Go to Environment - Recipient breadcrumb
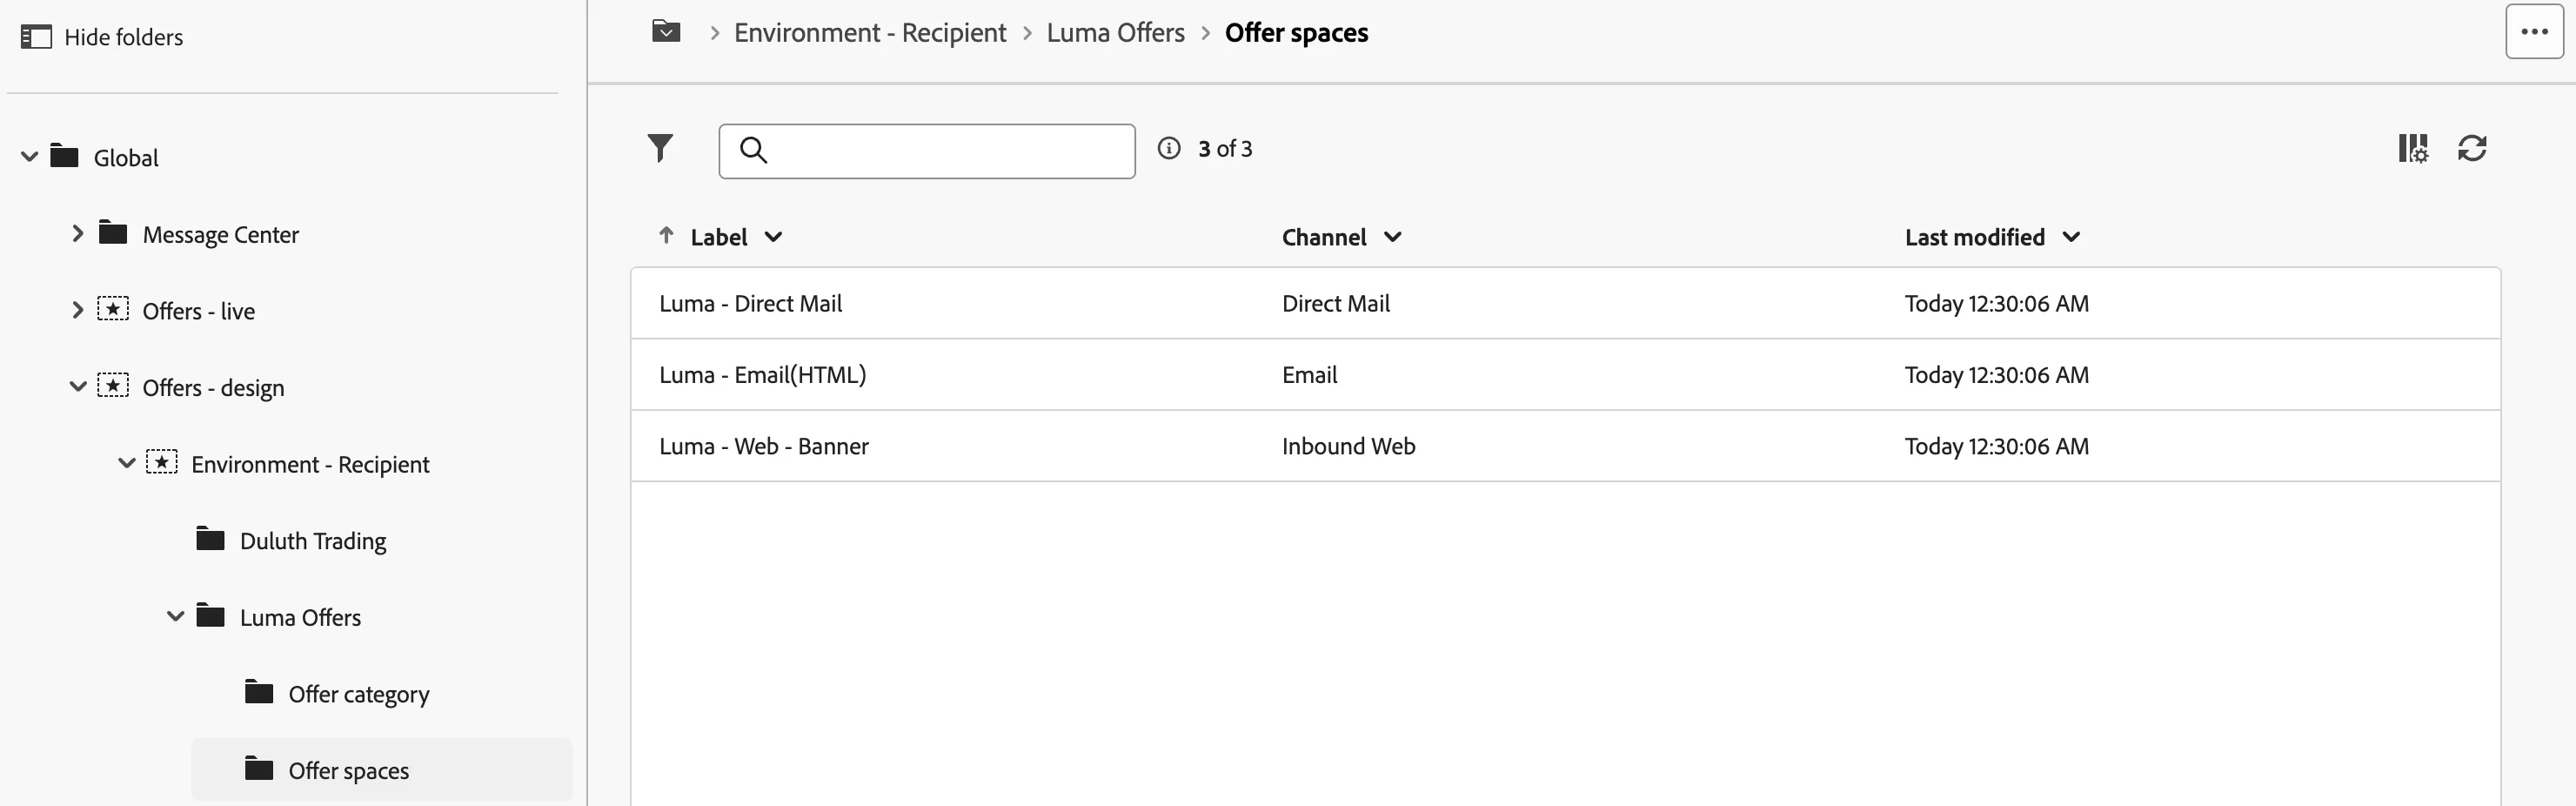The image size is (2576, 806). pos(870,33)
